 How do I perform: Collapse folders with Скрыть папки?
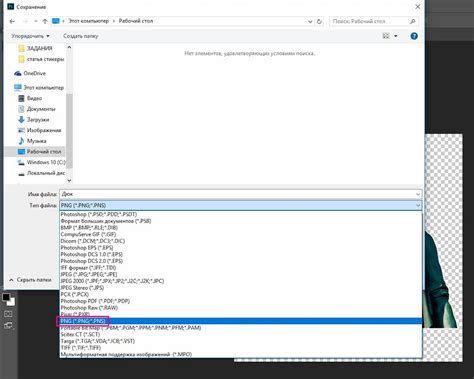coord(30,280)
